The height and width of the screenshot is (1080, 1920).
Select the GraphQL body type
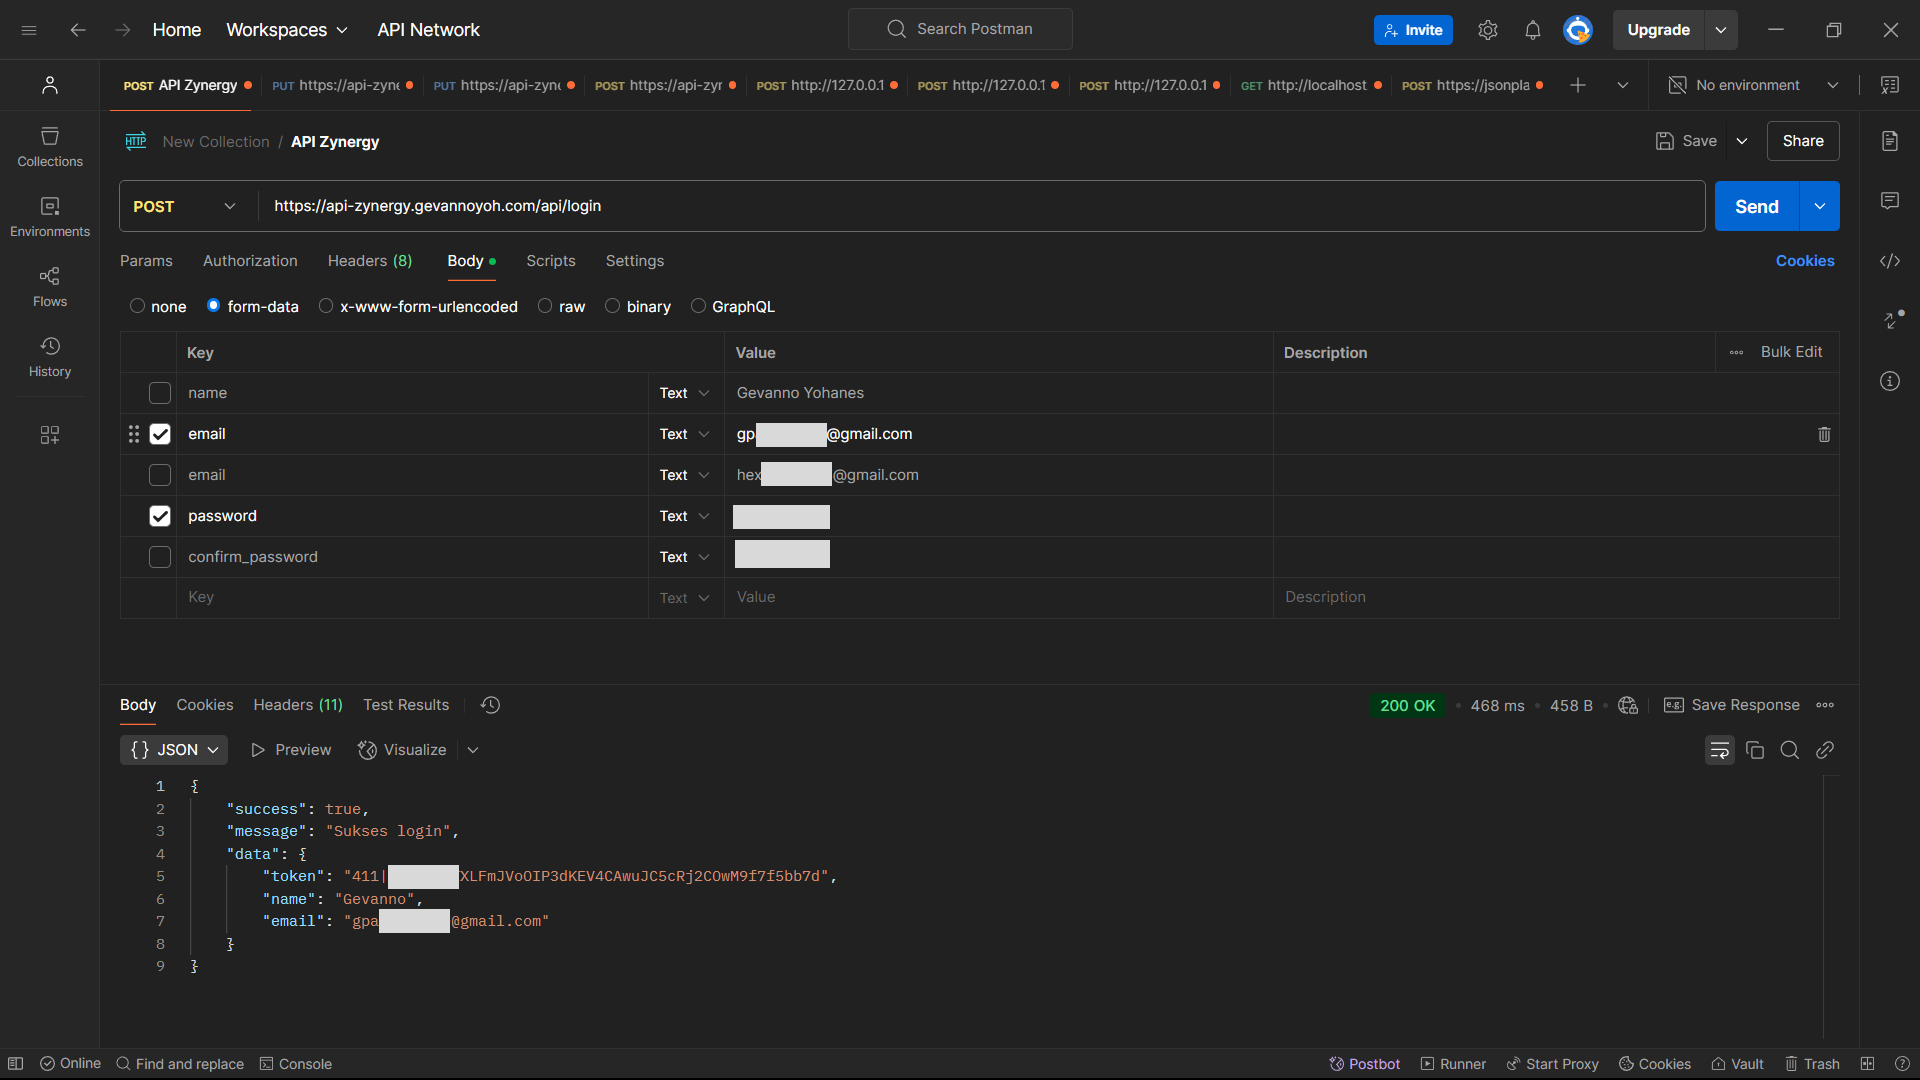pos(698,306)
